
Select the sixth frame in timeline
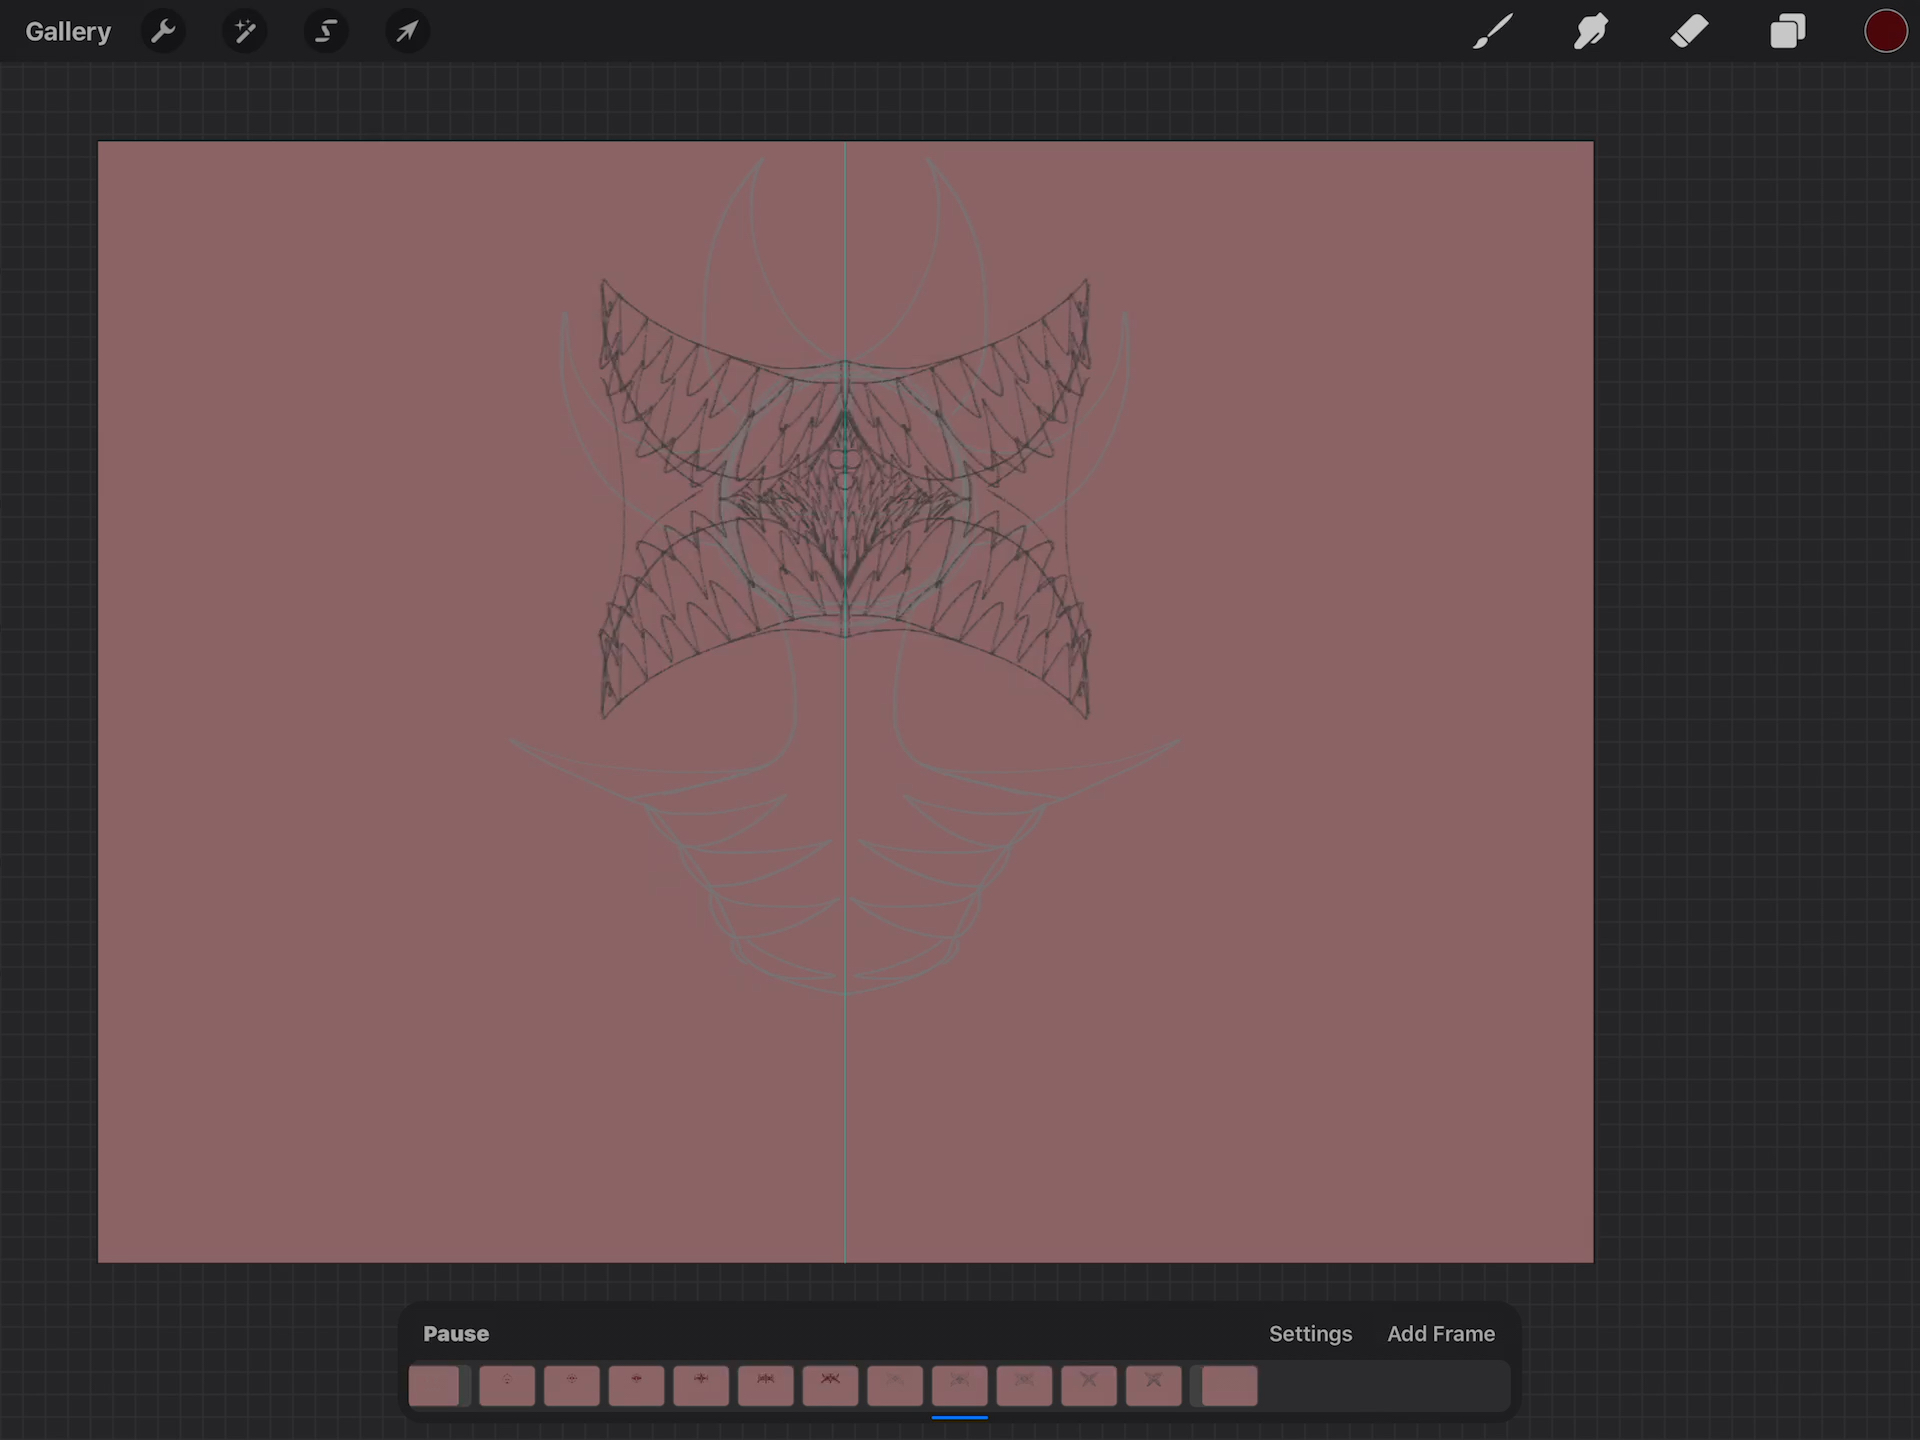(766, 1386)
